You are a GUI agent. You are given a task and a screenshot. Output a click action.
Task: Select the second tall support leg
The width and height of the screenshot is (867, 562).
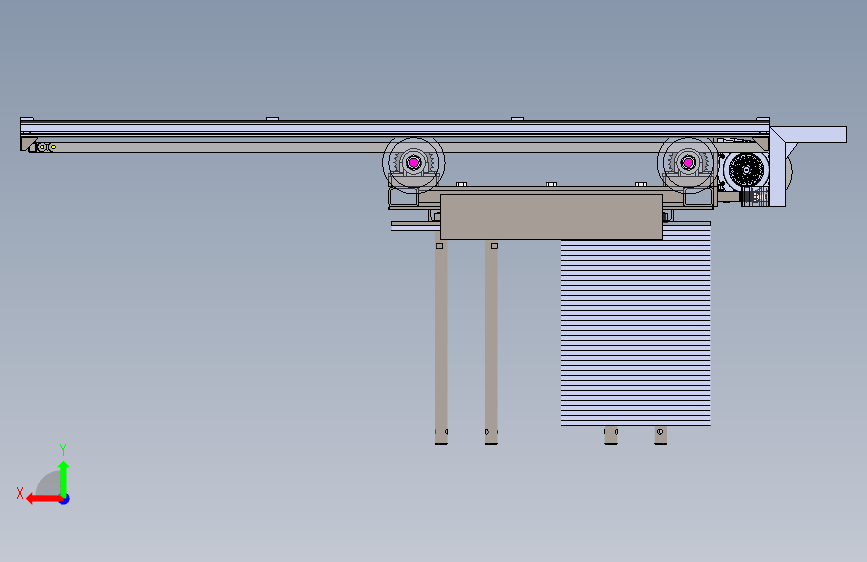[491, 342]
